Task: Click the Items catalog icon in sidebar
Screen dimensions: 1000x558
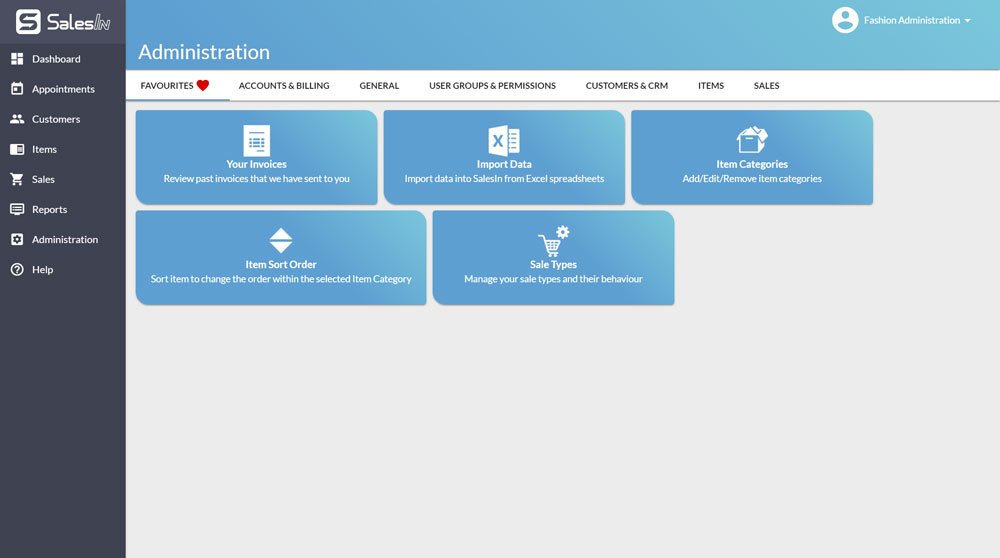Action: [17, 149]
